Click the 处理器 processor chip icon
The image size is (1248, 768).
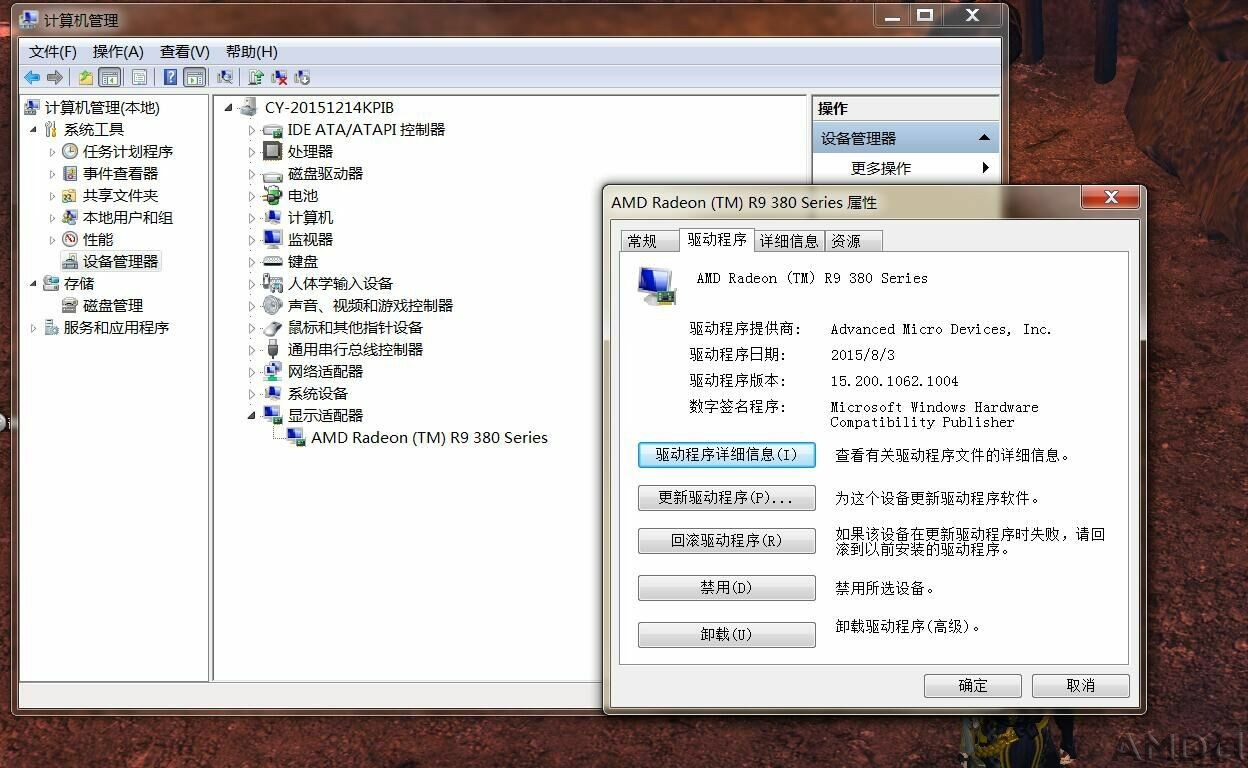[x=272, y=151]
